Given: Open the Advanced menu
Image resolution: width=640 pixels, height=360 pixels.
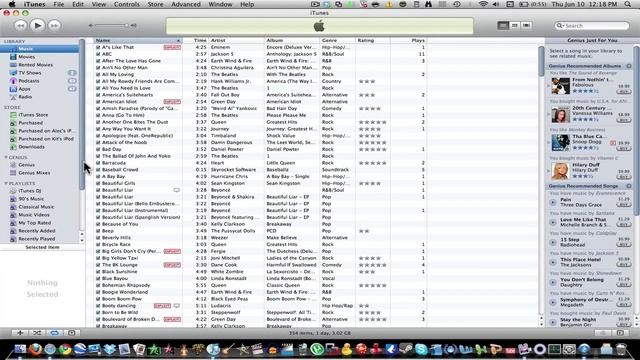Looking at the screenshot, I should click(186, 4).
